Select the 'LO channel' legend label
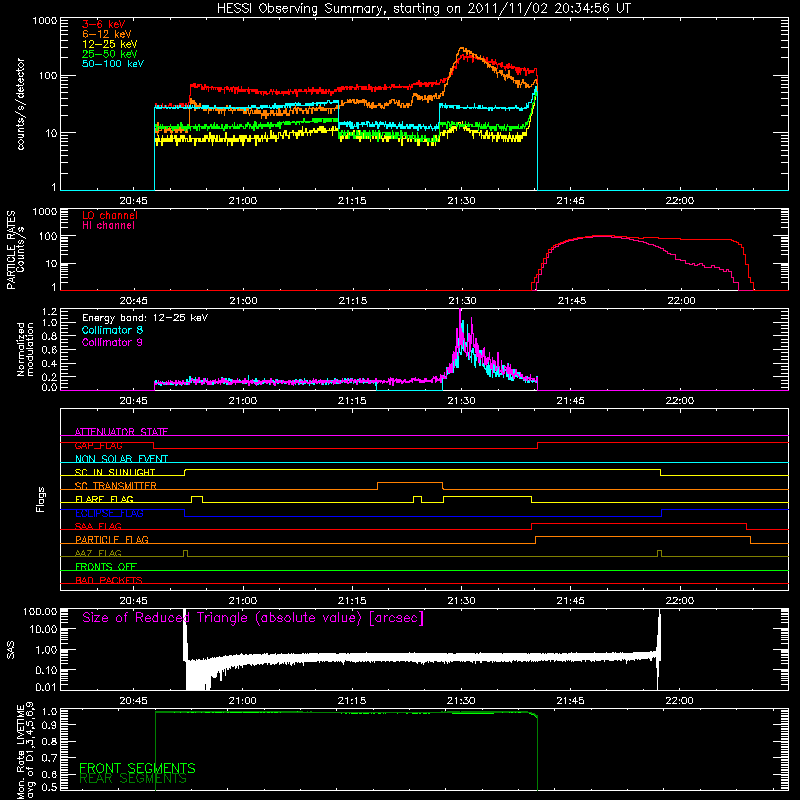Screen dimensions: 800x800 110,215
